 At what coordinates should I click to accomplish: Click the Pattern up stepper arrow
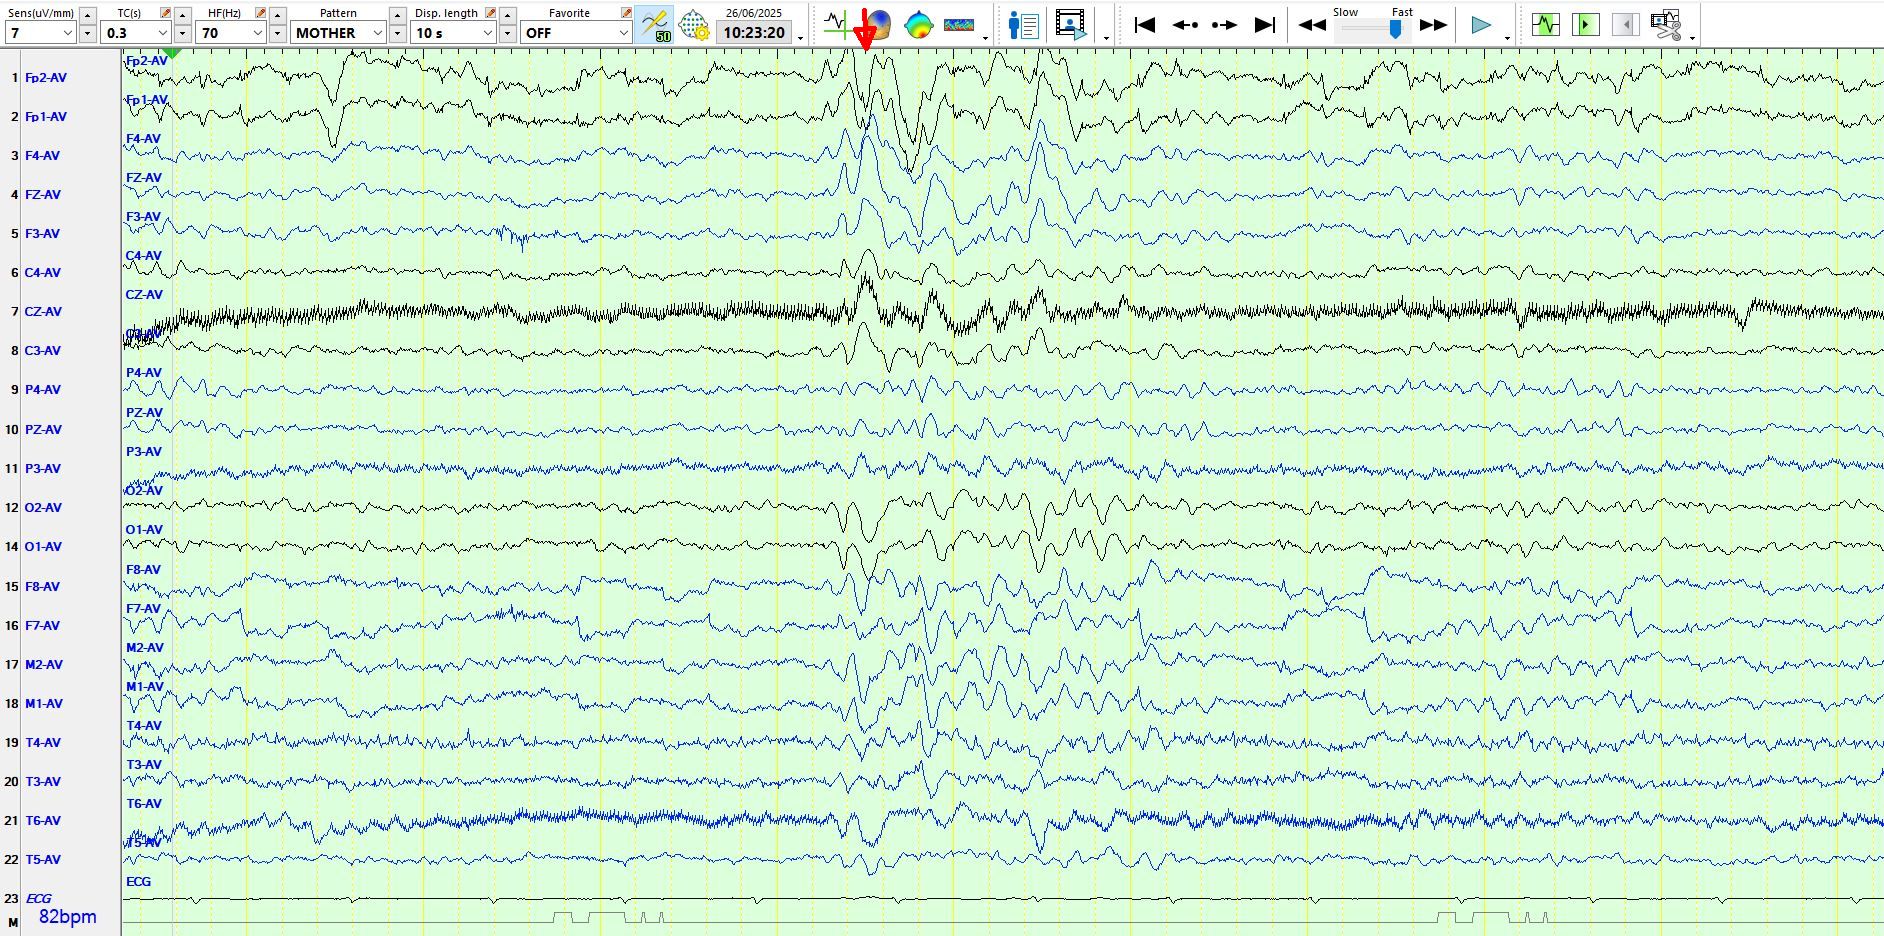tap(398, 14)
